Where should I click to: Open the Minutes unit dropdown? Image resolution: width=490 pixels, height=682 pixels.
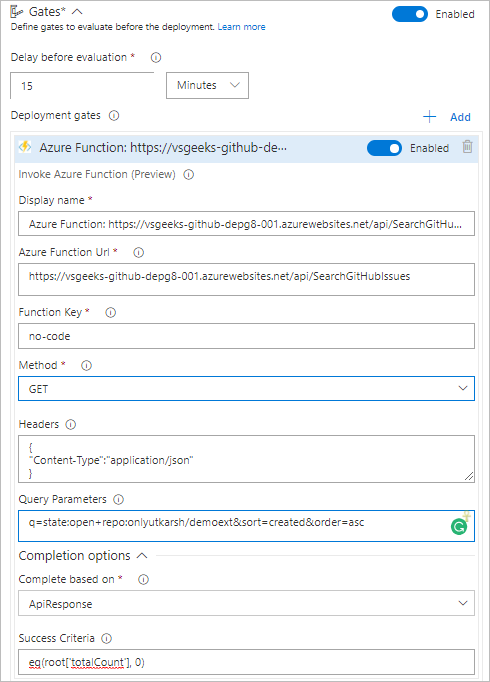[x=207, y=85]
